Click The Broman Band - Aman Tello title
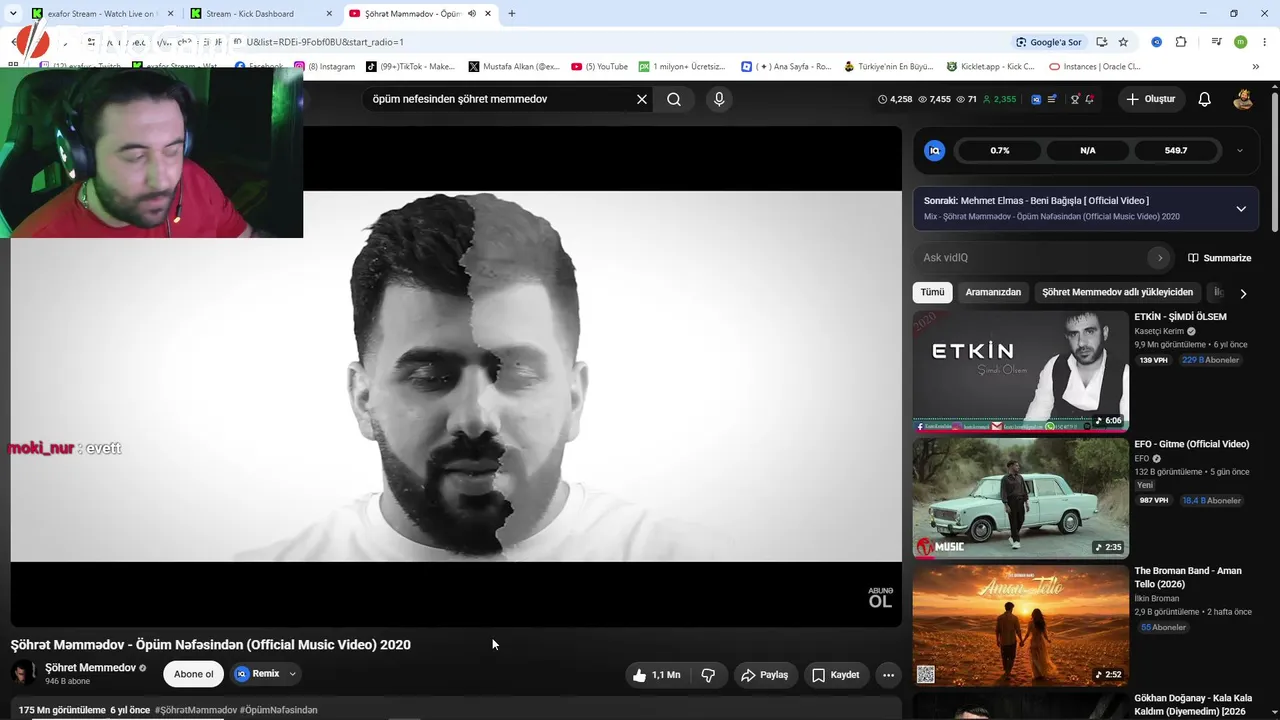This screenshot has width=1280, height=720. tap(1188, 577)
